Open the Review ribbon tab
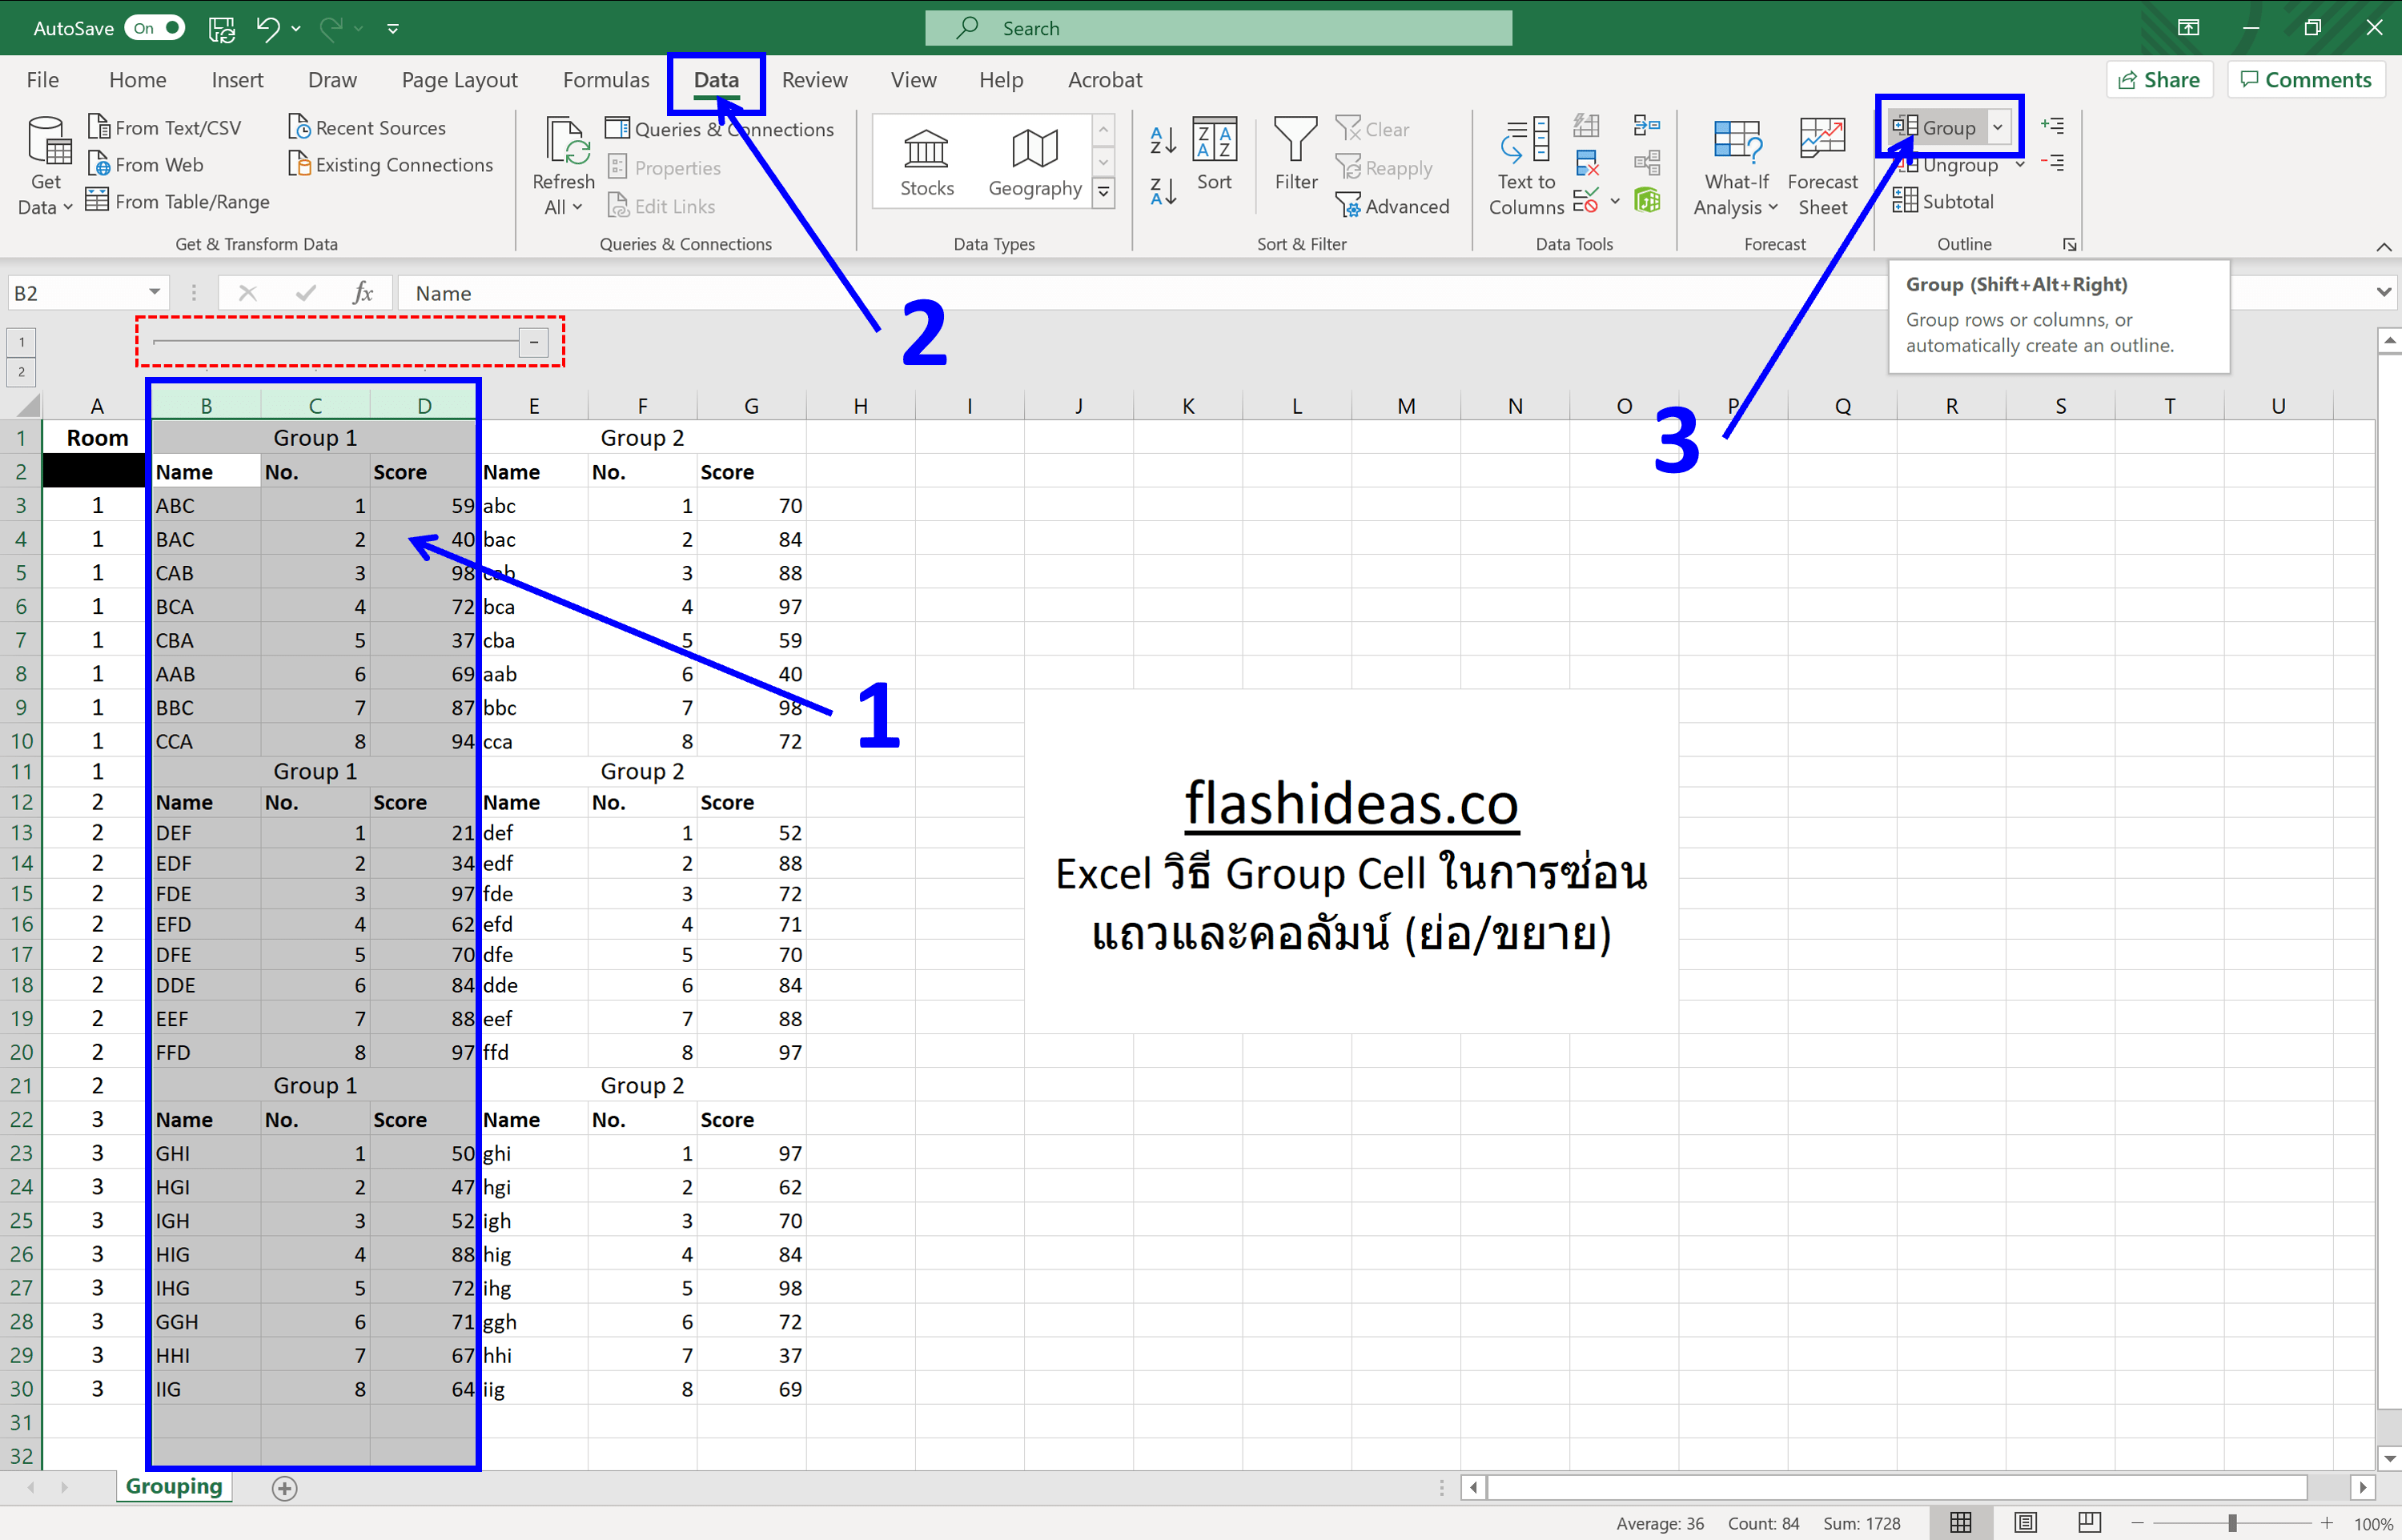This screenshot has height=1540, width=2402. point(814,79)
